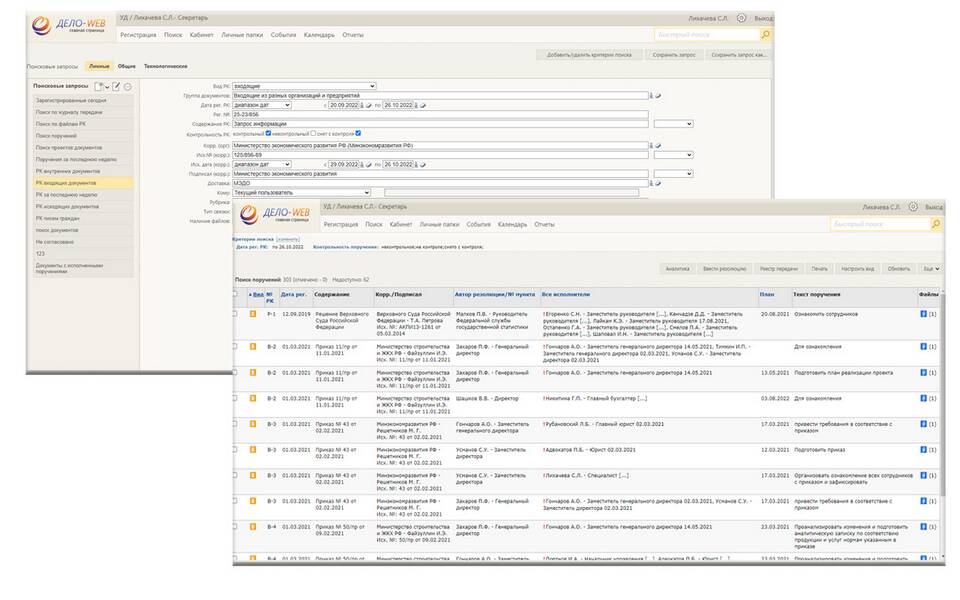This screenshot has width=960, height=600.
Task: Open settings gear in front results window
Action: coord(913,207)
